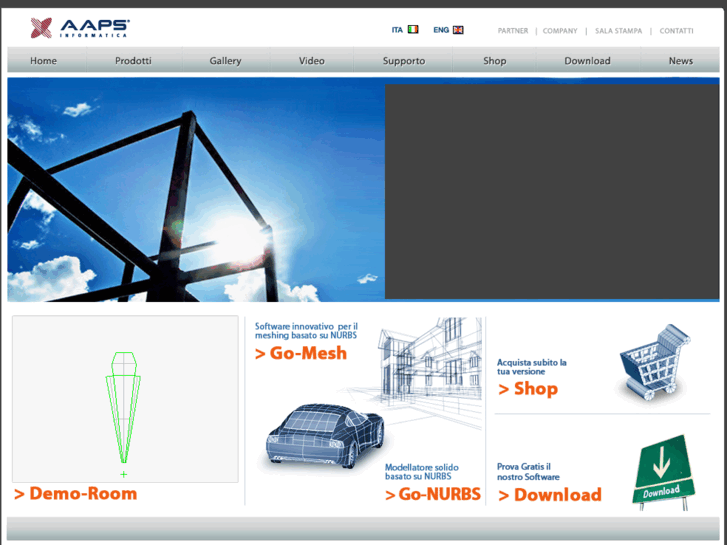Screen dimensions: 727x545
Task: Switch language via ITA text
Action: coord(397,30)
